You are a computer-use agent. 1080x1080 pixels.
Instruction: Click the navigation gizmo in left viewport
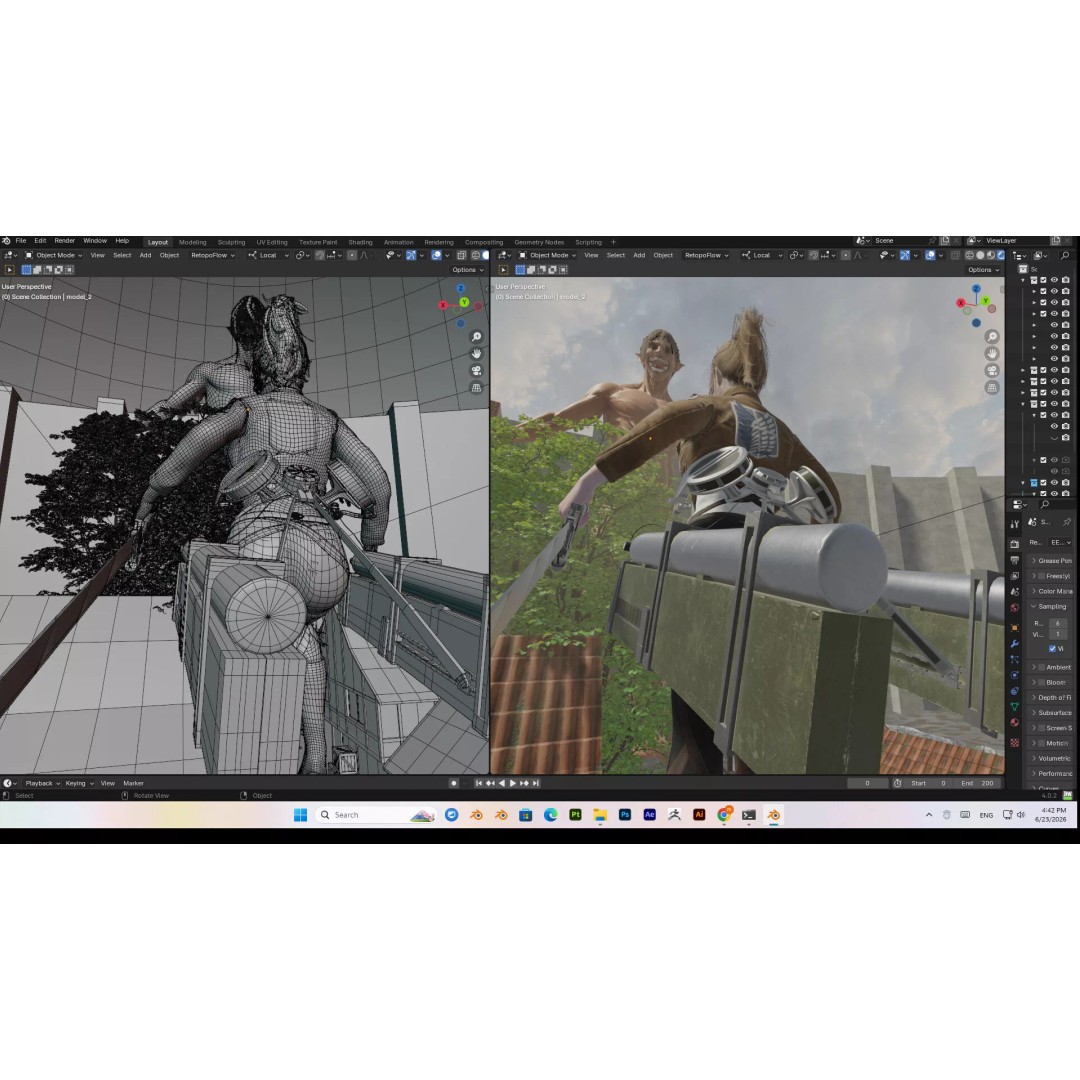[x=460, y=305]
